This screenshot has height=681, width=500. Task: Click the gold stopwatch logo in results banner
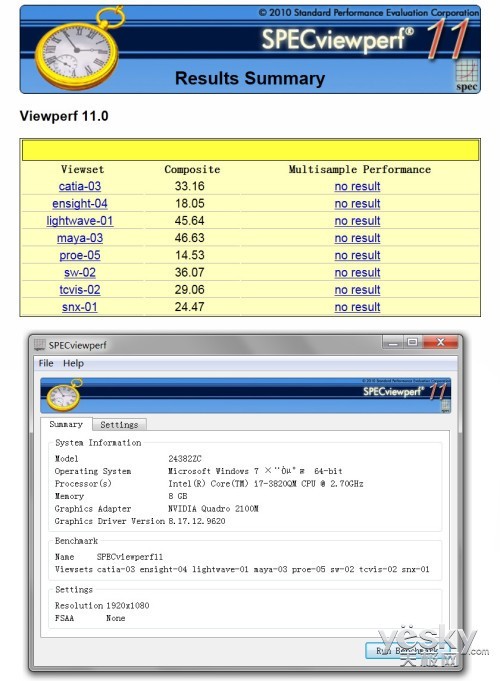pos(78,49)
